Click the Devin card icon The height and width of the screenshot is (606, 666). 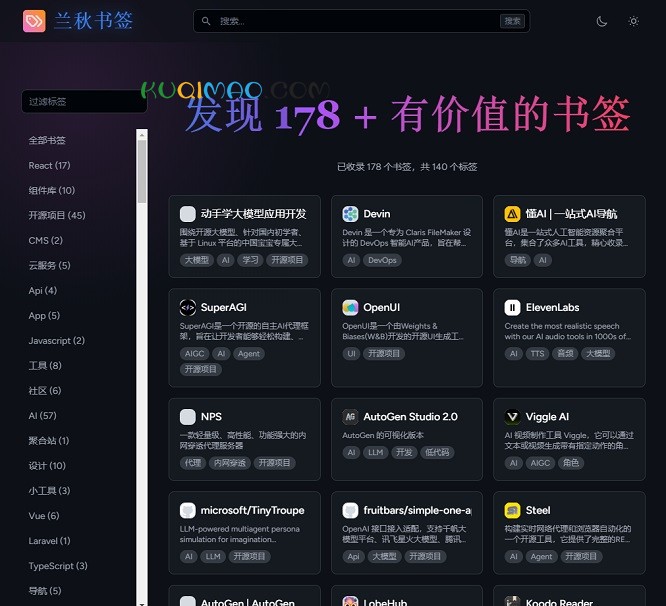click(x=350, y=214)
